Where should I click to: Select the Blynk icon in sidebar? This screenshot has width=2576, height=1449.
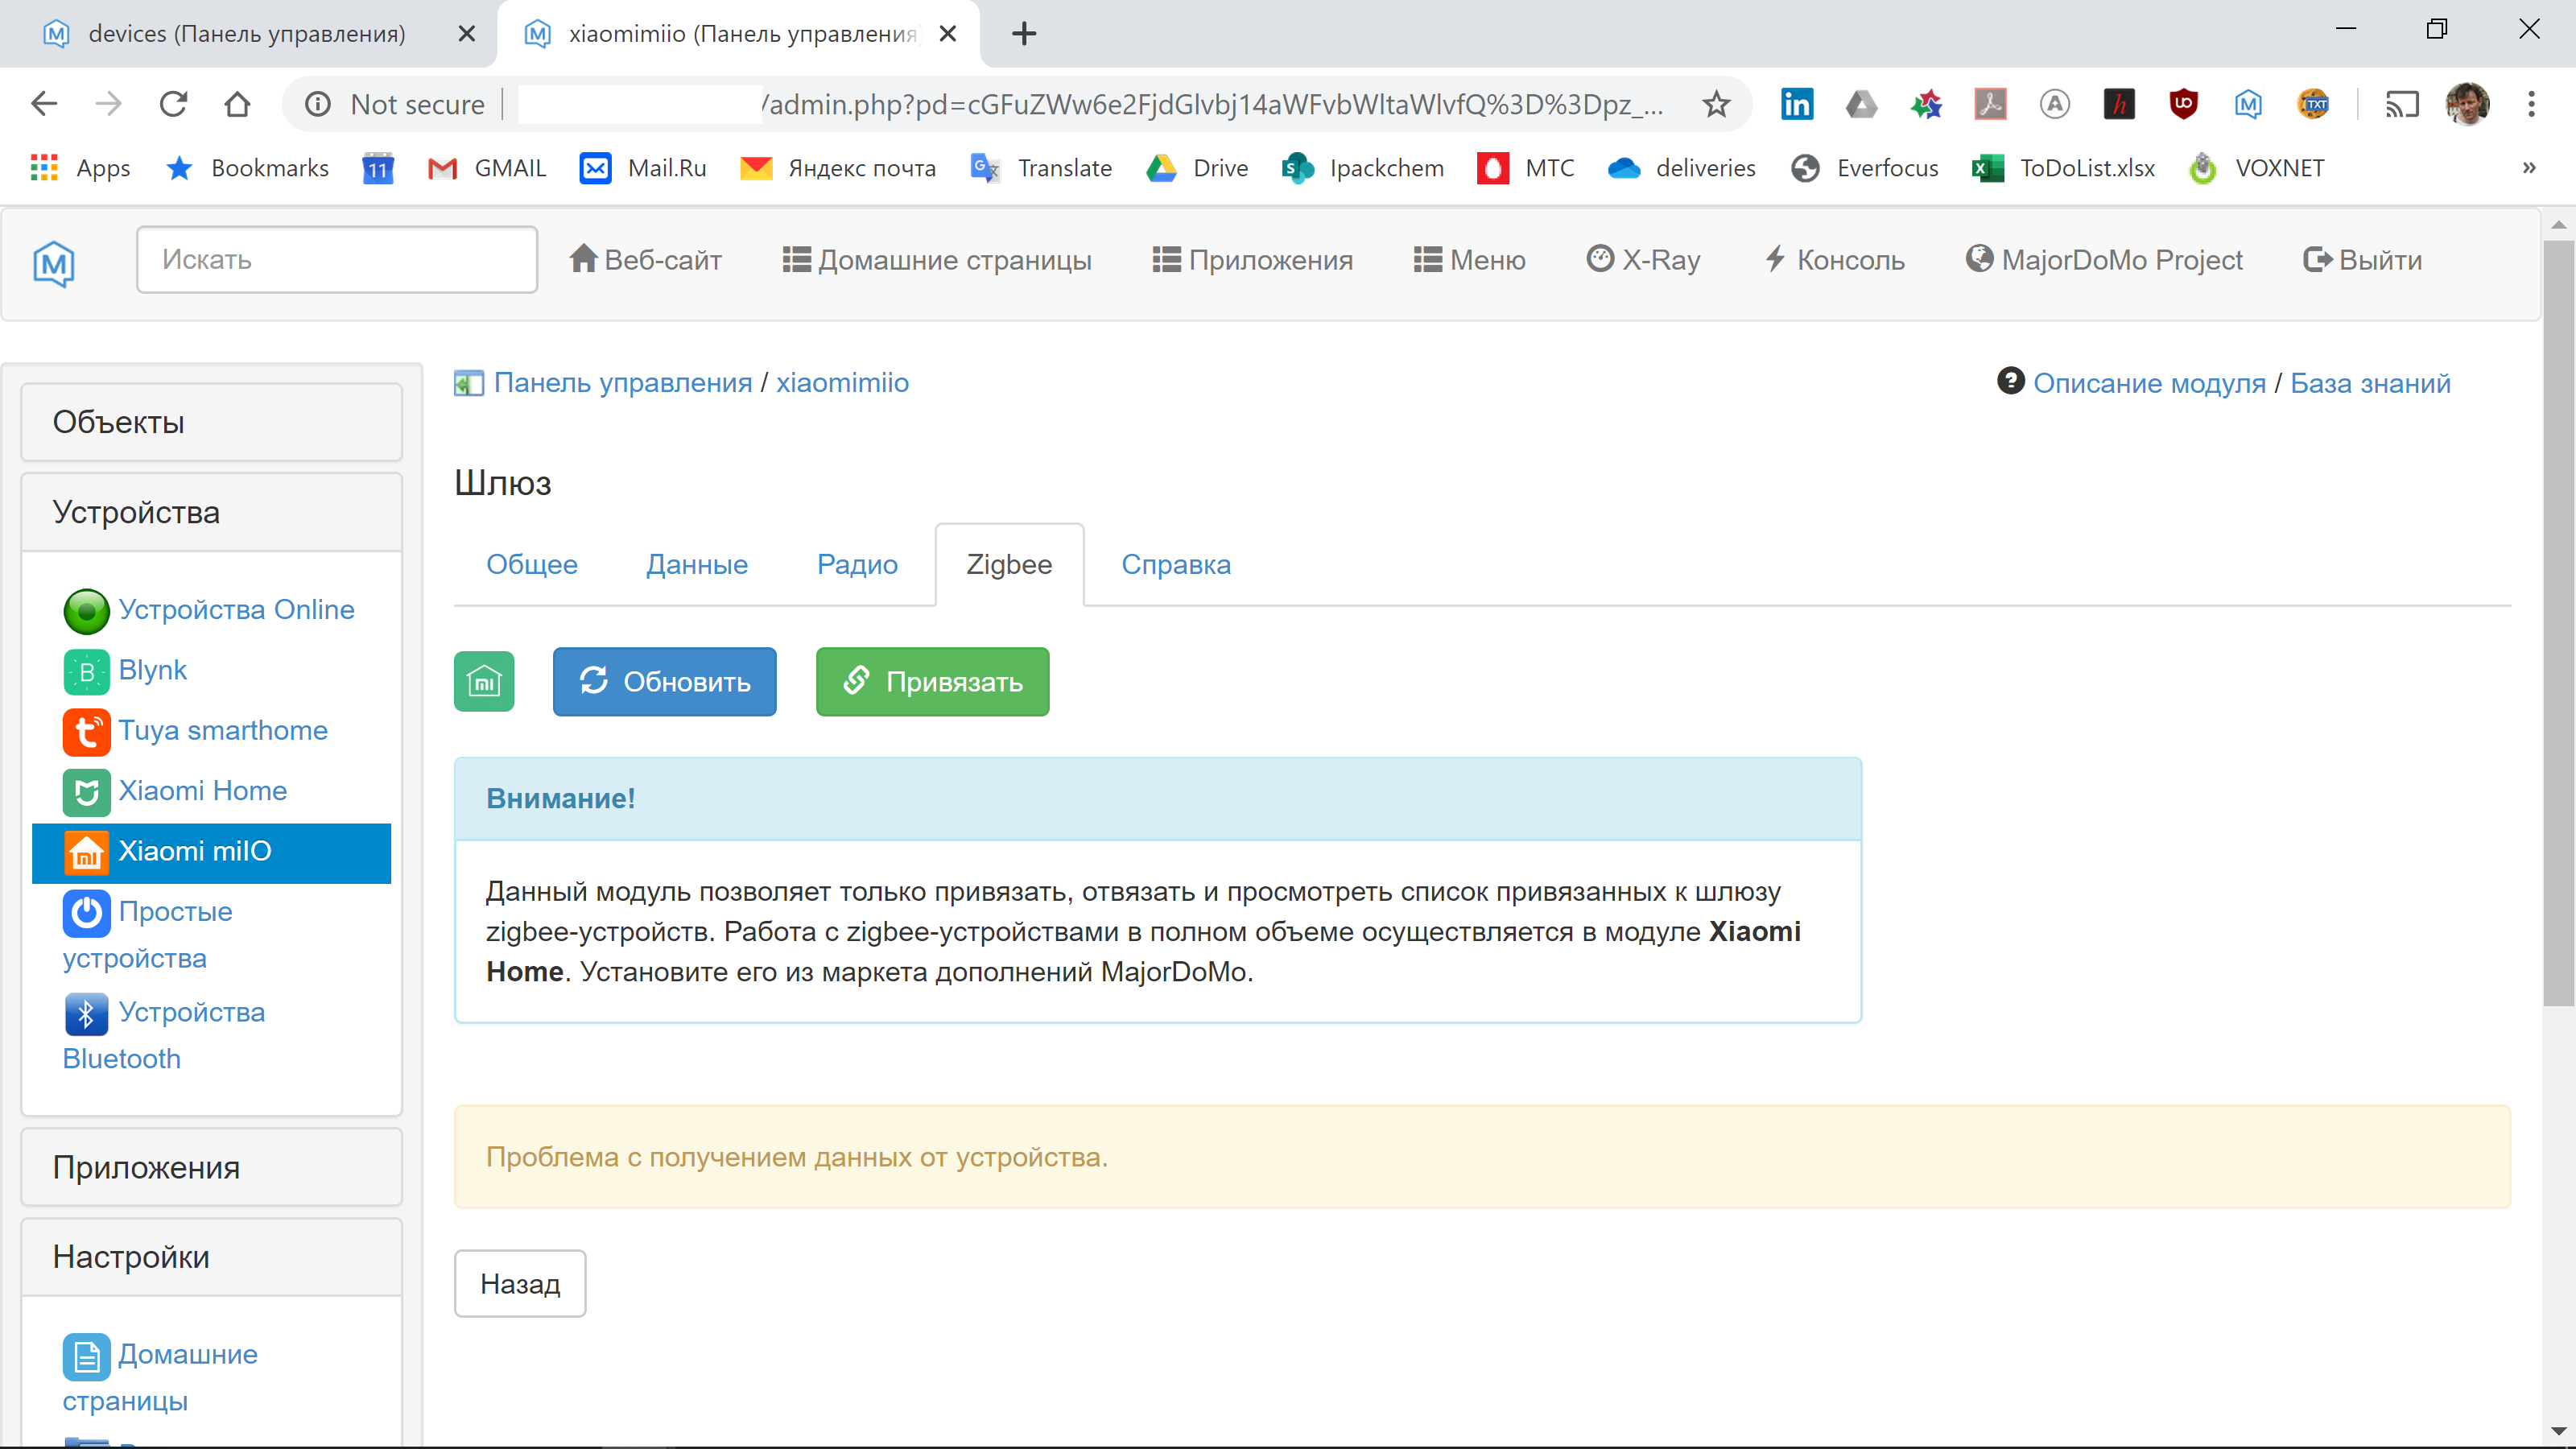(86, 671)
